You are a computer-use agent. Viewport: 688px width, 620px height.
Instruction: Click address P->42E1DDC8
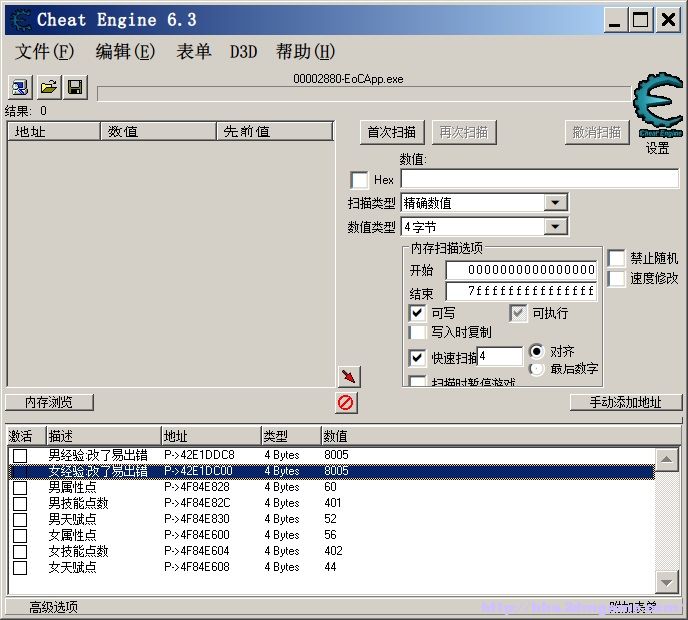click(199, 455)
